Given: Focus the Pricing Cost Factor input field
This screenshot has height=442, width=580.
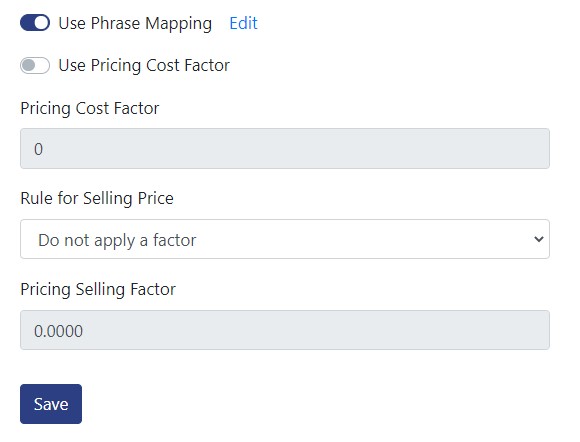Looking at the screenshot, I should point(285,149).
